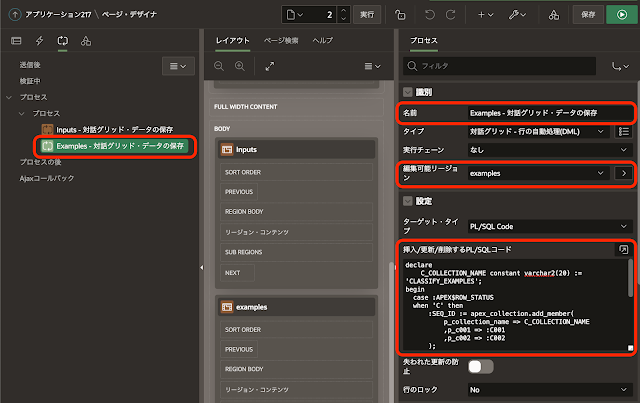The image size is (640, 403).
Task: Collapse the left pane with splitter arrow
Action: [201, 267]
